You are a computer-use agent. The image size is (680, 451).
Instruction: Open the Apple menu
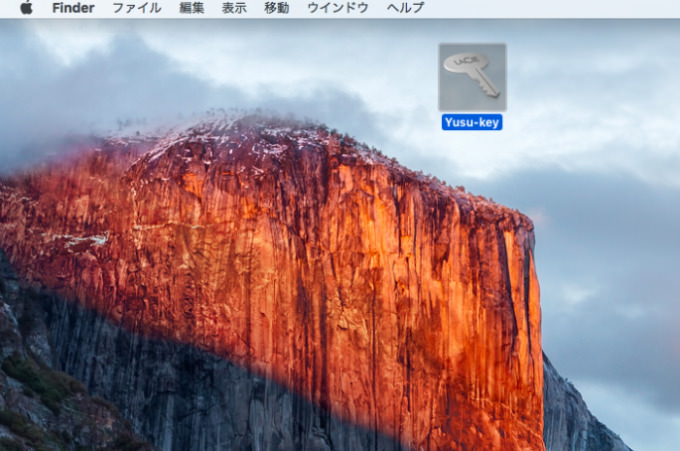(x=26, y=7)
